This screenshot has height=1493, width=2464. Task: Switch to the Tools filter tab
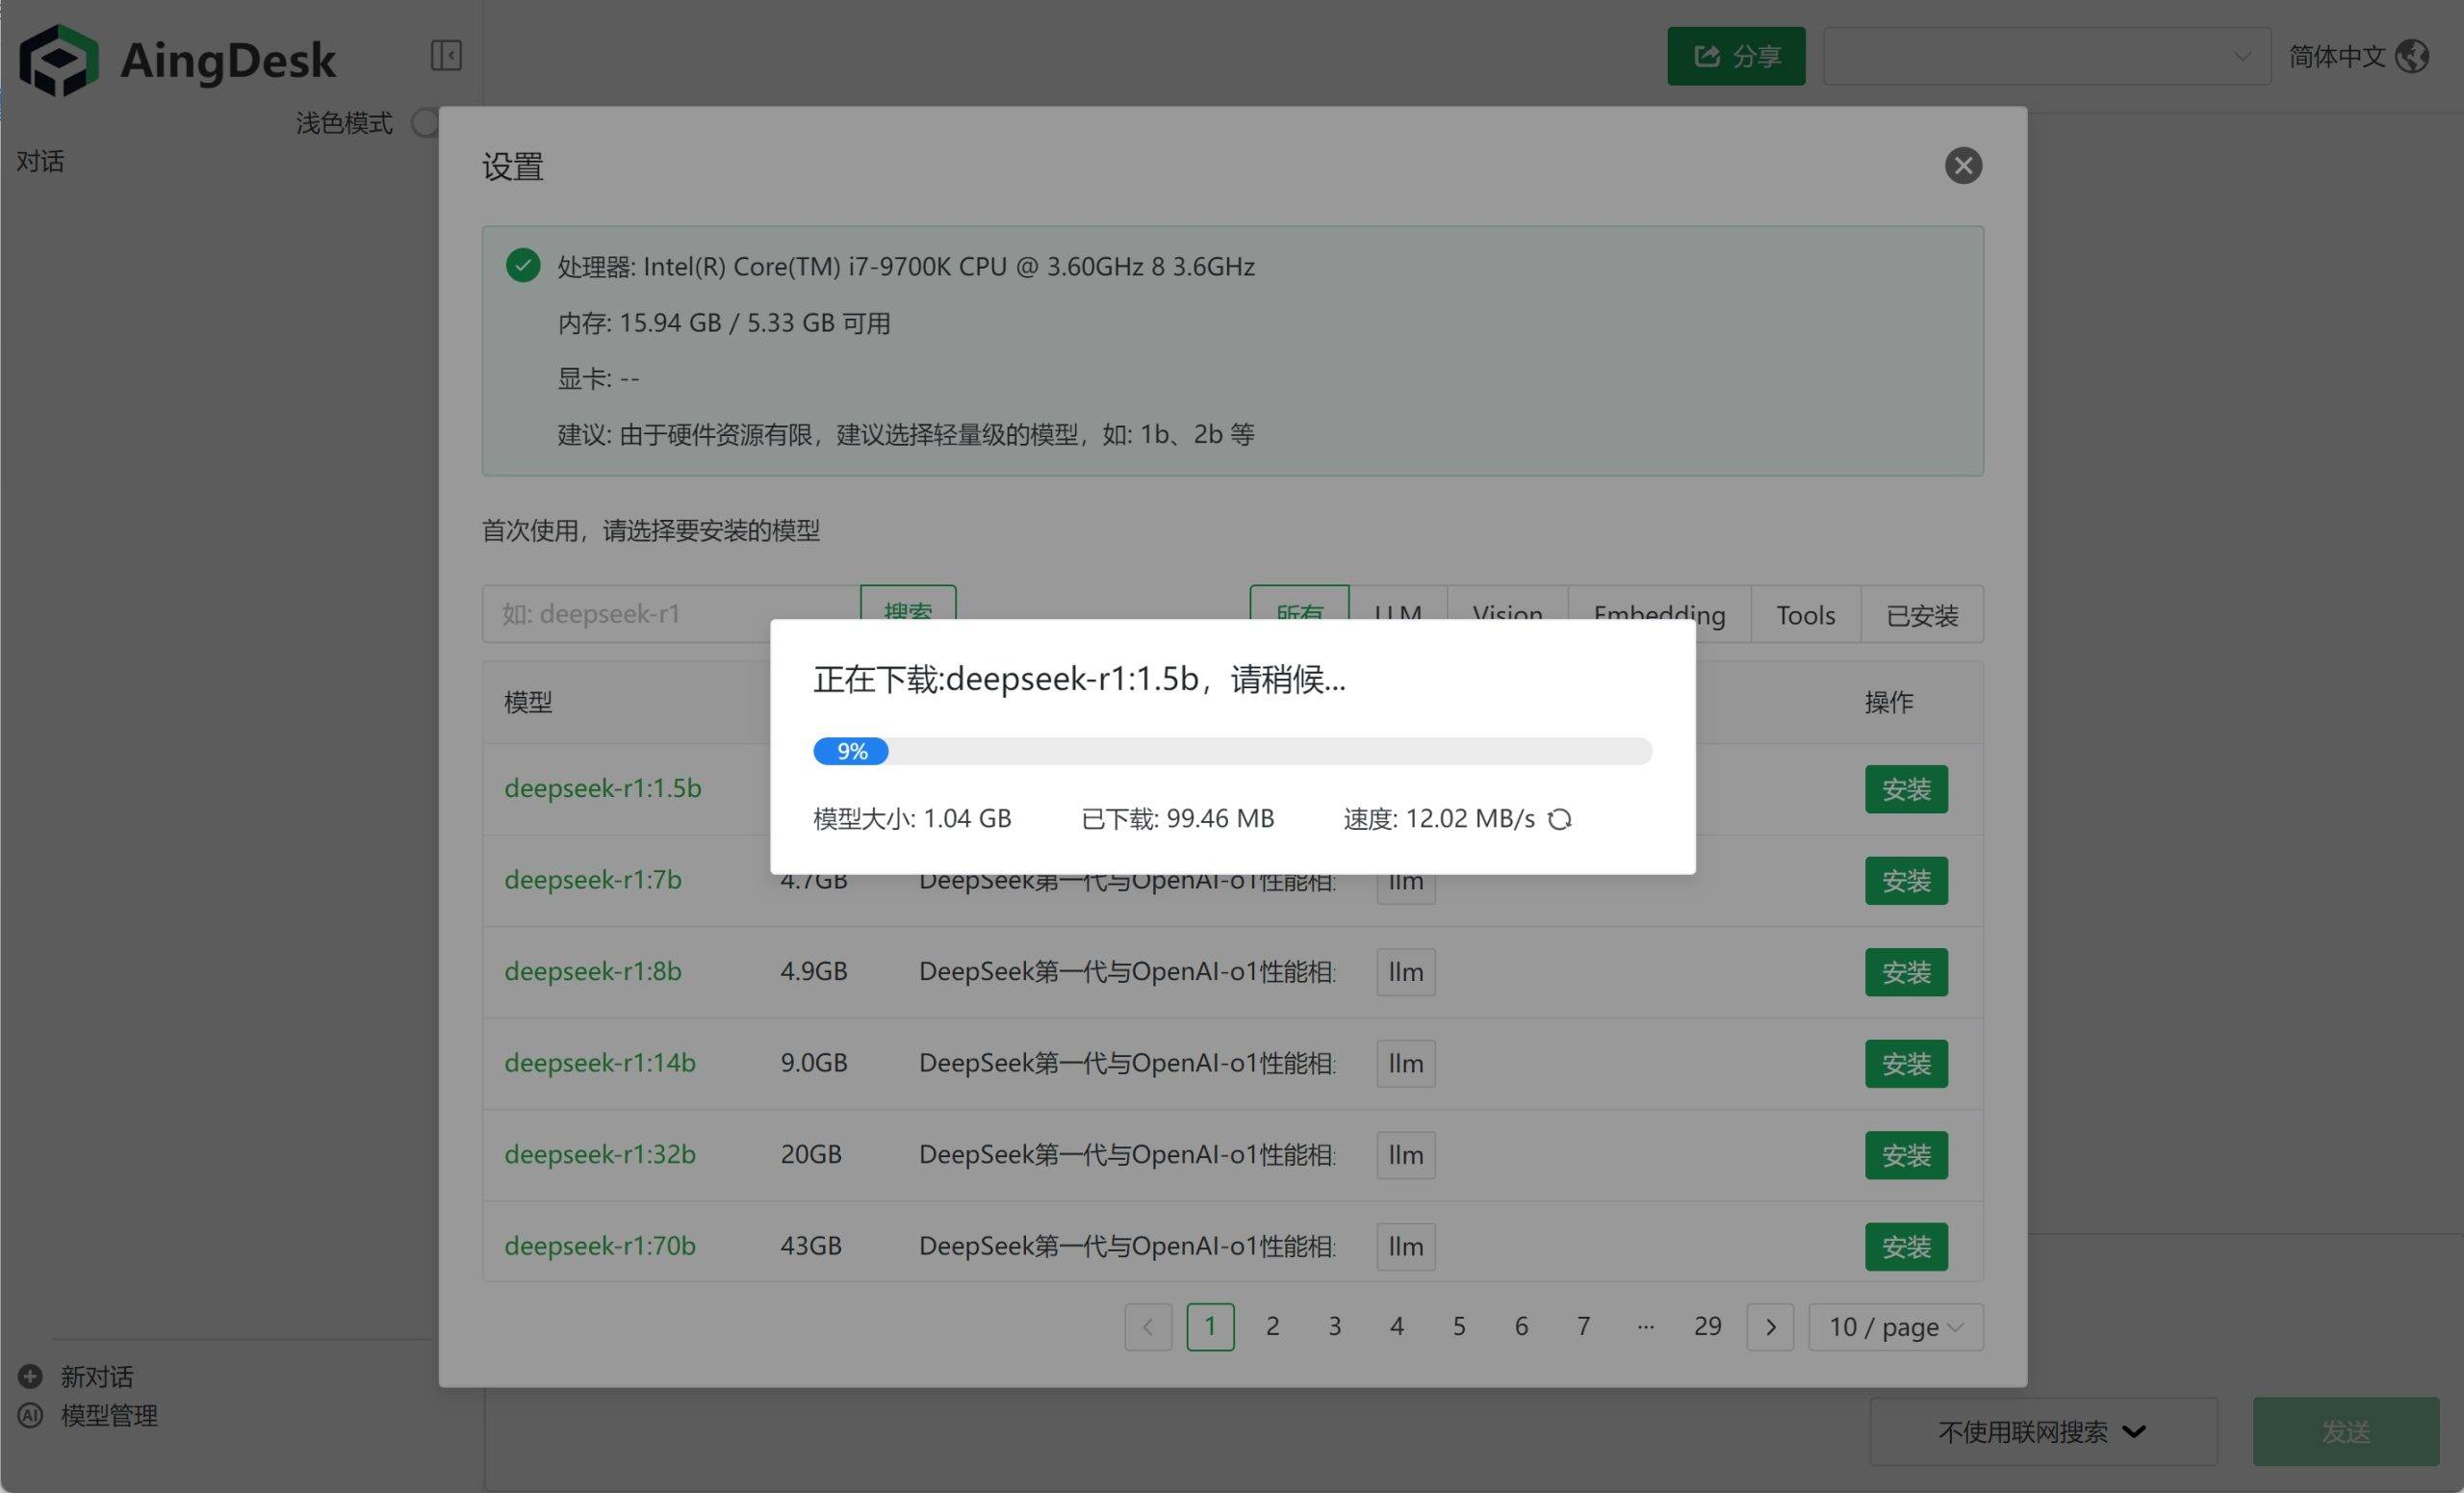tap(1805, 615)
